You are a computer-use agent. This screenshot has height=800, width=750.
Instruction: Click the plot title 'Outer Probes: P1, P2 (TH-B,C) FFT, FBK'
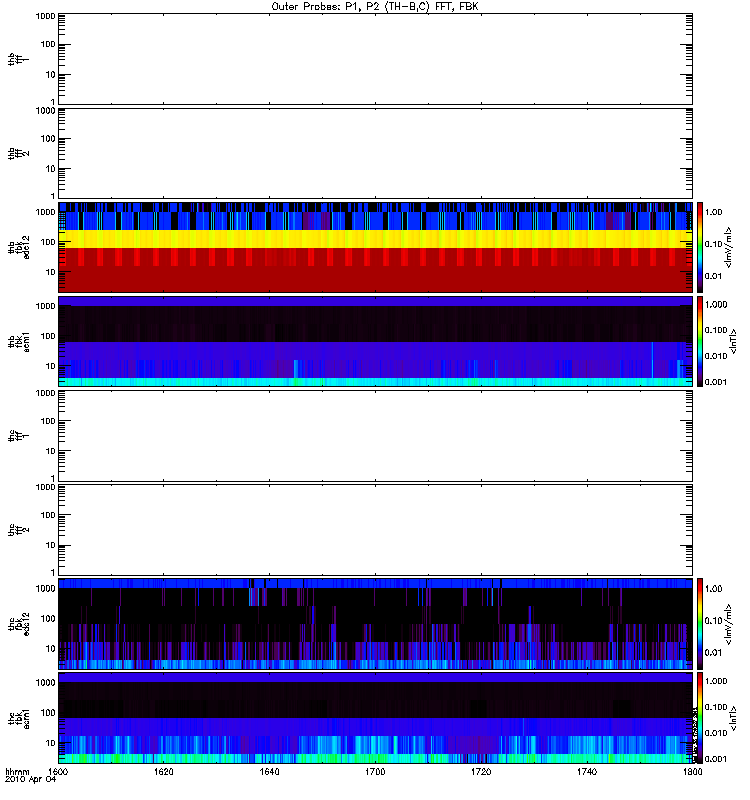pos(375,7)
